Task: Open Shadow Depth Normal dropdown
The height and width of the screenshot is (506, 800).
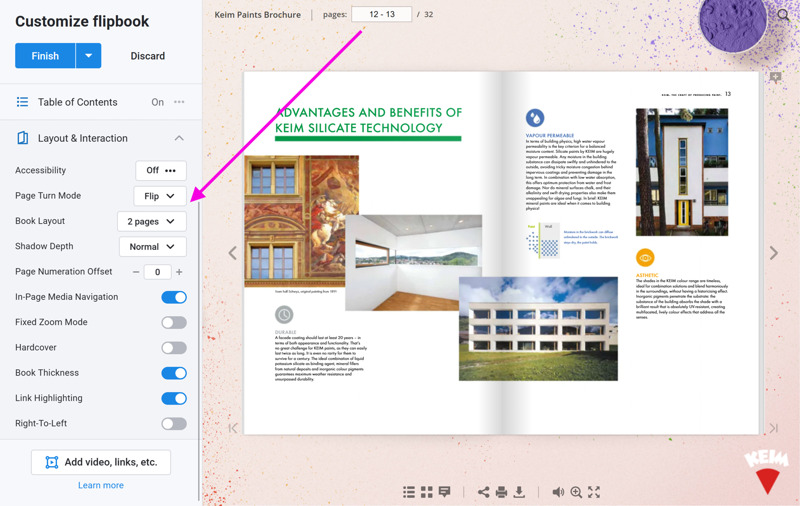Action: [153, 247]
